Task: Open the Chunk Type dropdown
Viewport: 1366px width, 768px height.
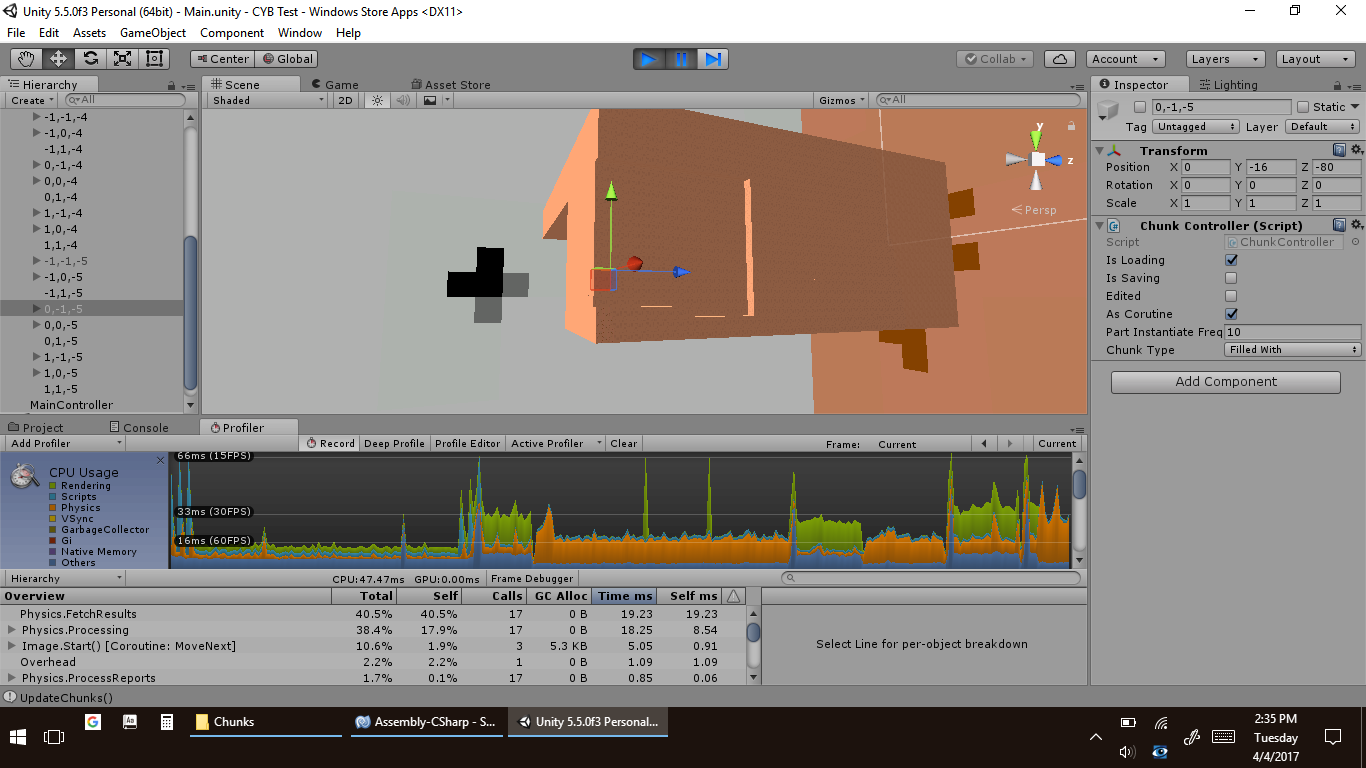Action: pyautogui.click(x=1293, y=350)
